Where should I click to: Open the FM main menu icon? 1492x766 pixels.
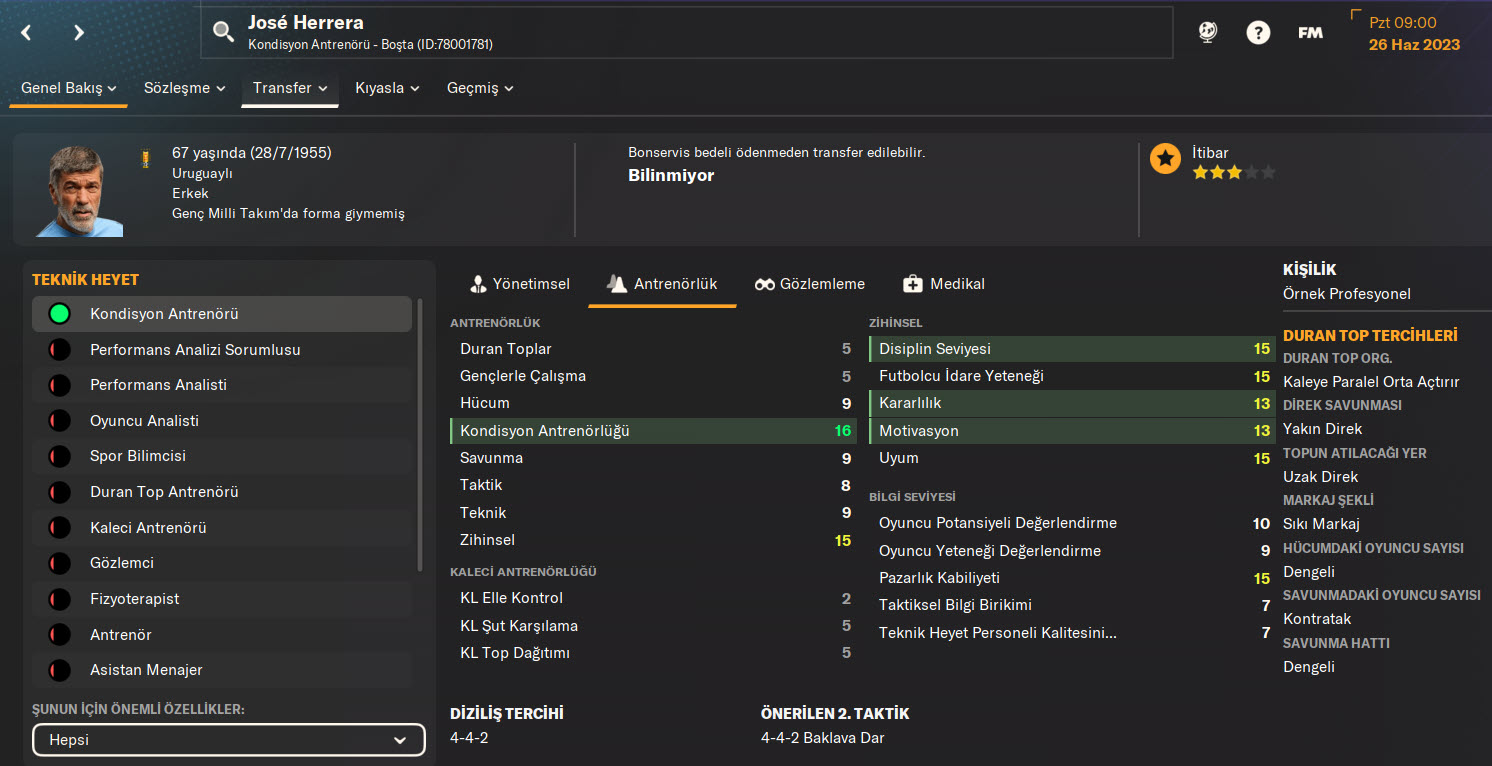click(1310, 32)
